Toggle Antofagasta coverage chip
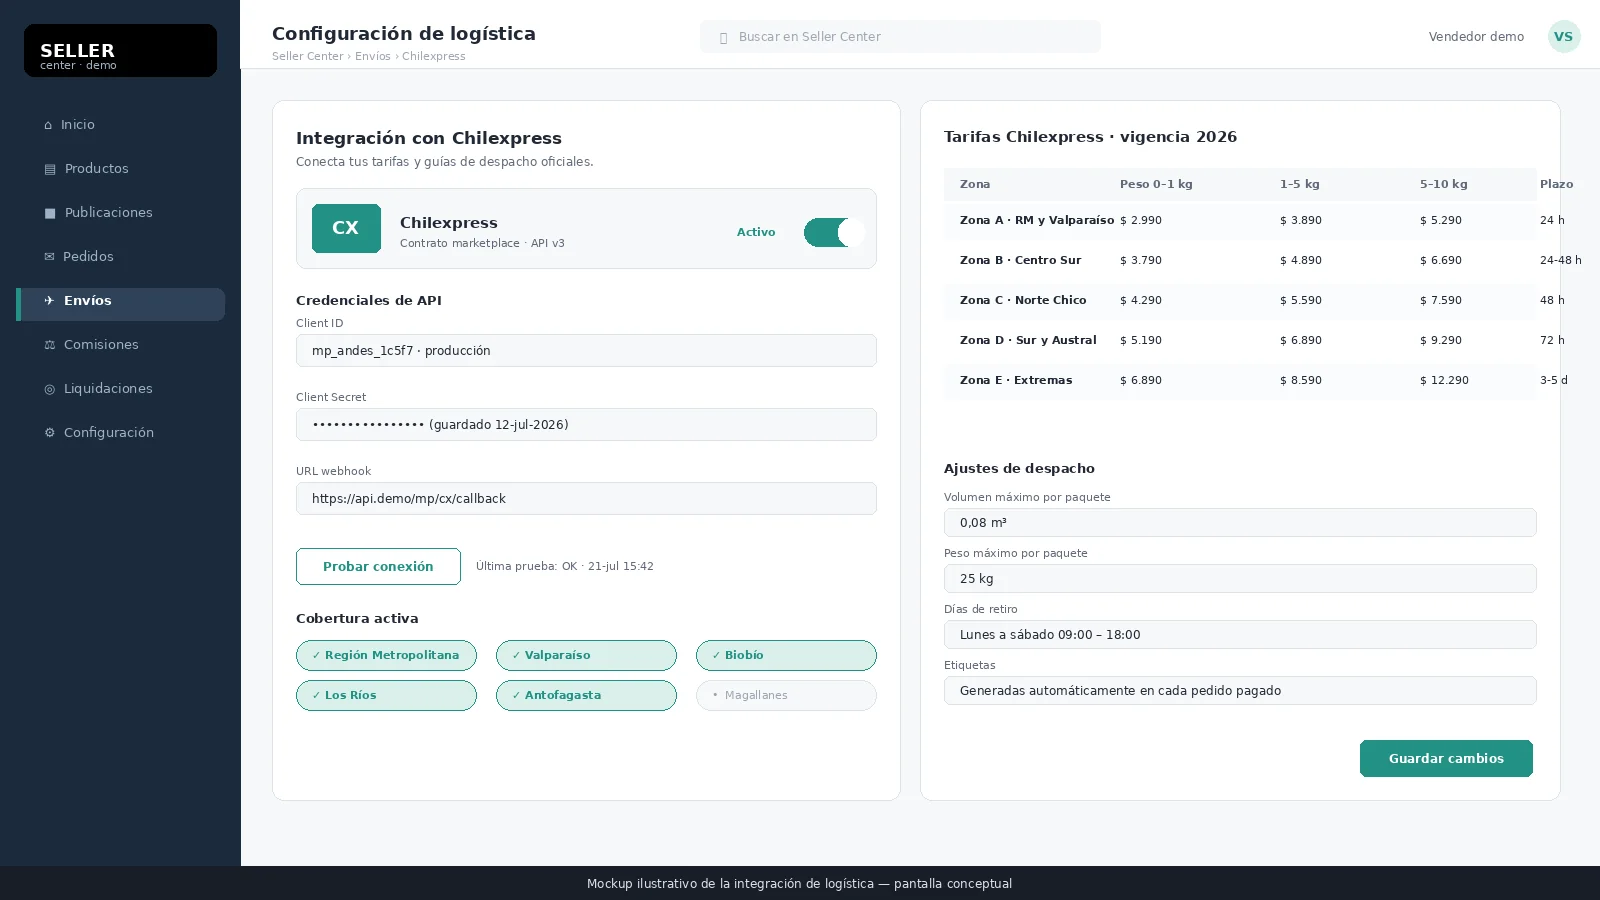 pyautogui.click(x=586, y=695)
